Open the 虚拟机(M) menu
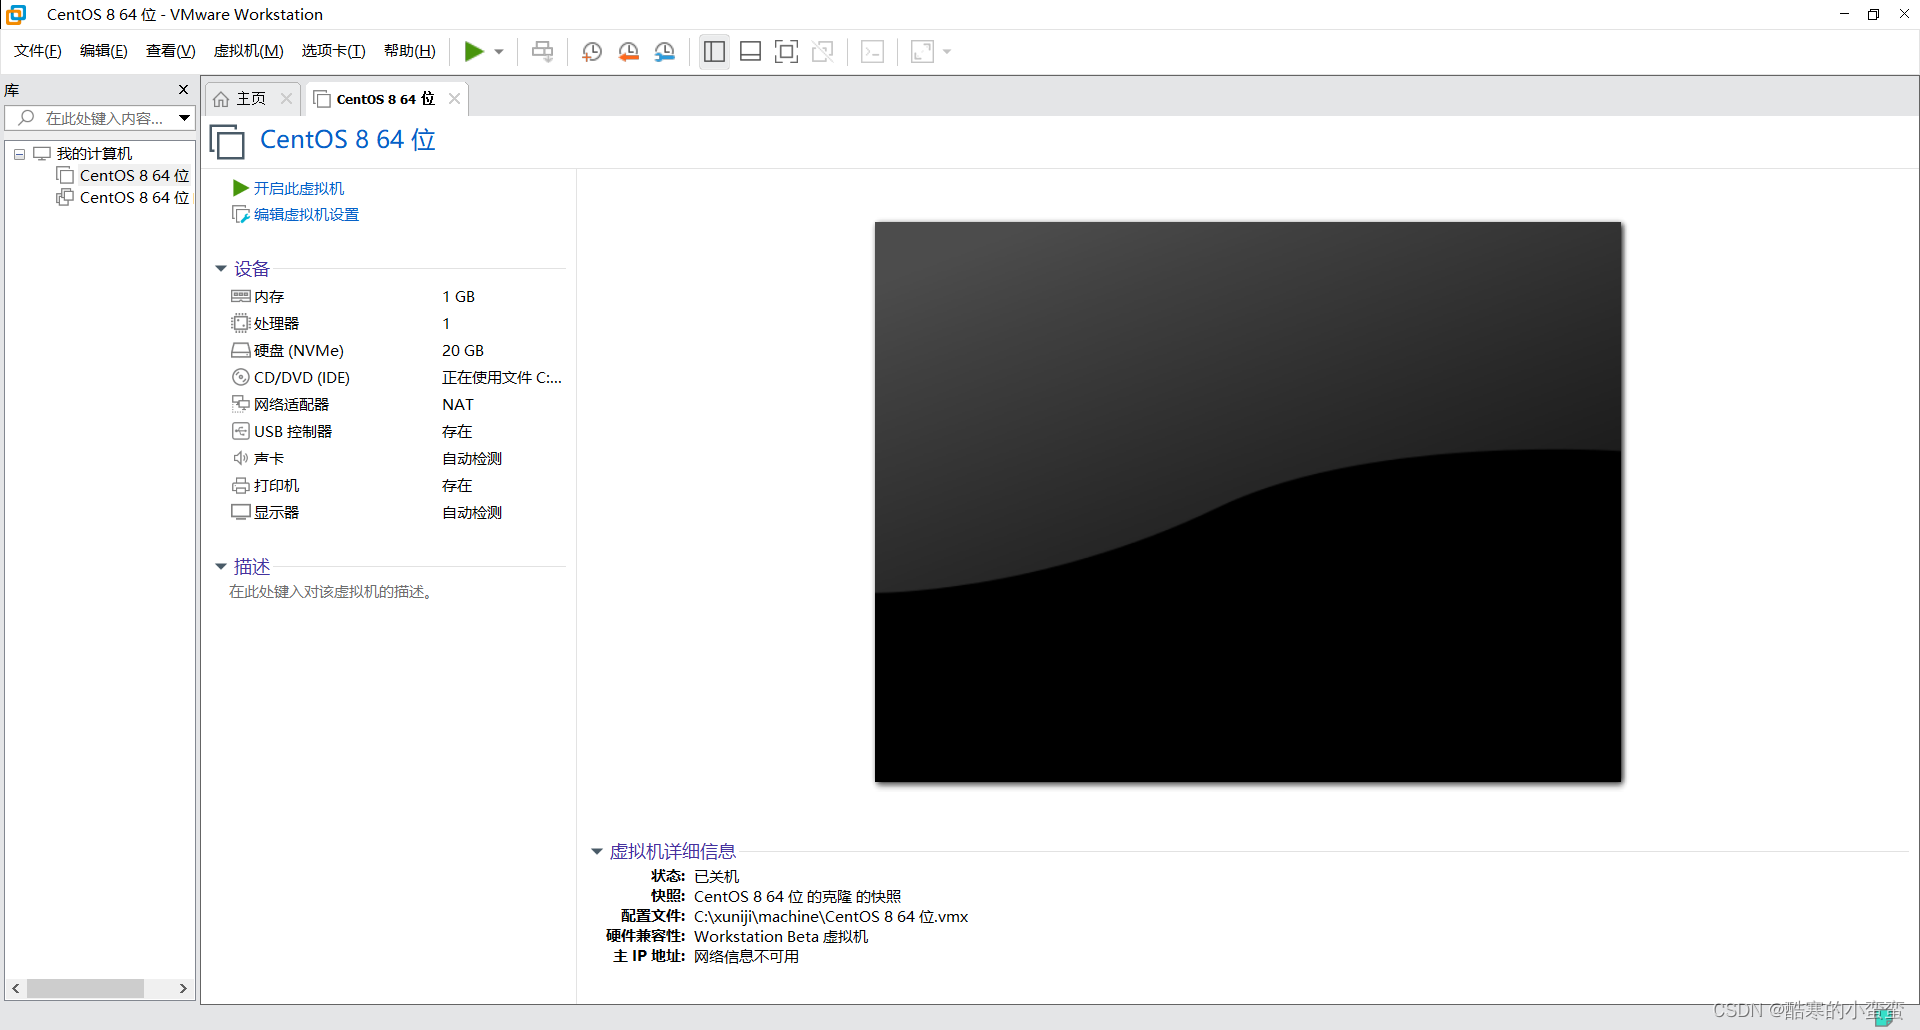 pyautogui.click(x=248, y=51)
